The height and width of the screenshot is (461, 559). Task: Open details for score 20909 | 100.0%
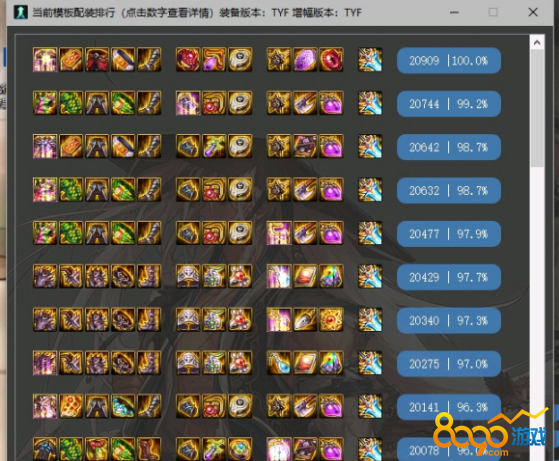pos(449,60)
